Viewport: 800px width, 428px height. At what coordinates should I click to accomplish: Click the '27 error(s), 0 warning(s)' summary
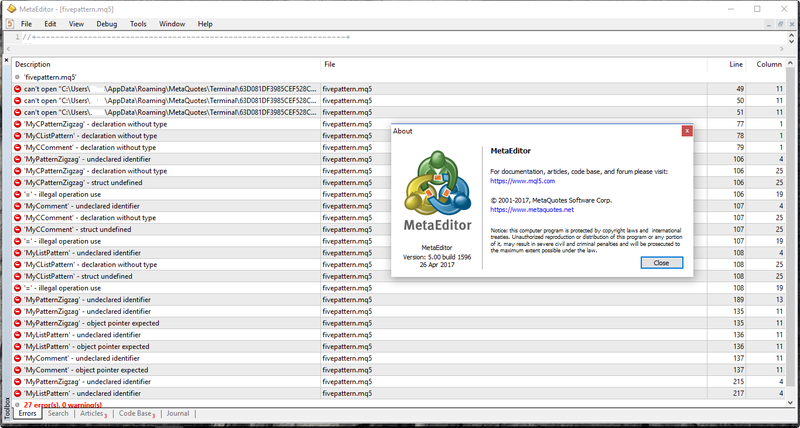(65, 404)
